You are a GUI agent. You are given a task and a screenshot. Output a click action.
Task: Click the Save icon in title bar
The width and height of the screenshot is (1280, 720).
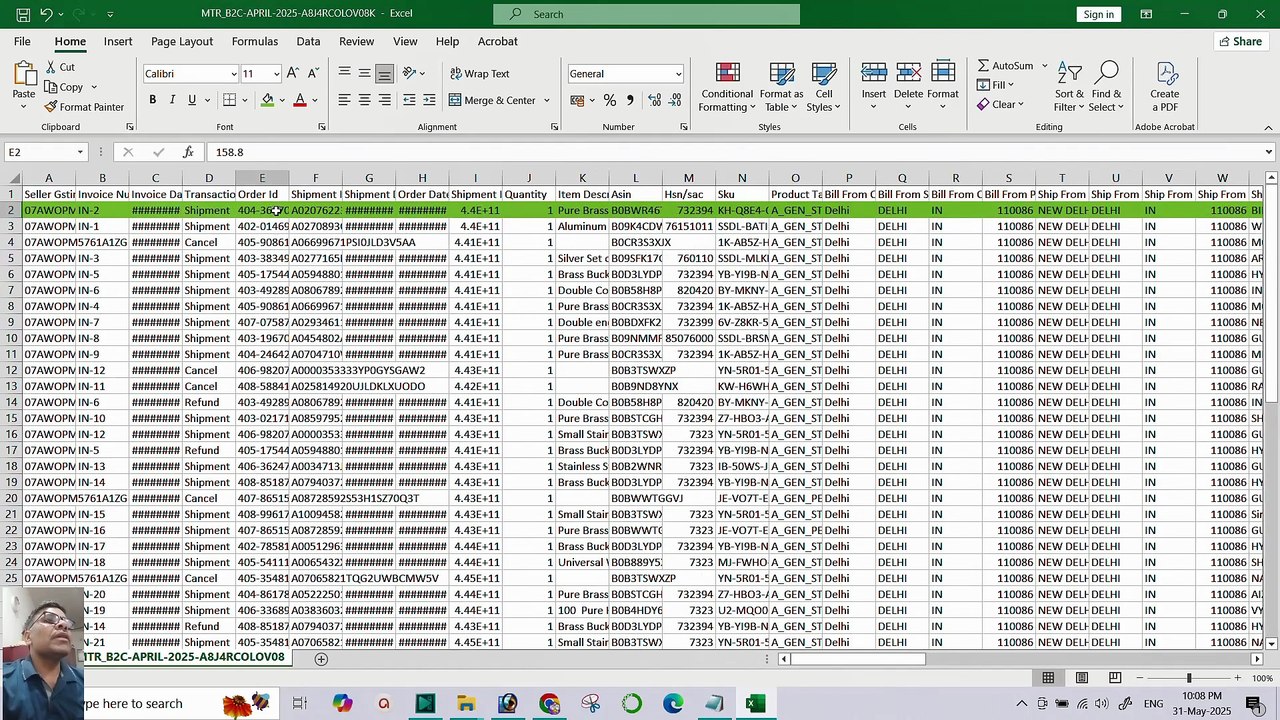tap(22, 14)
